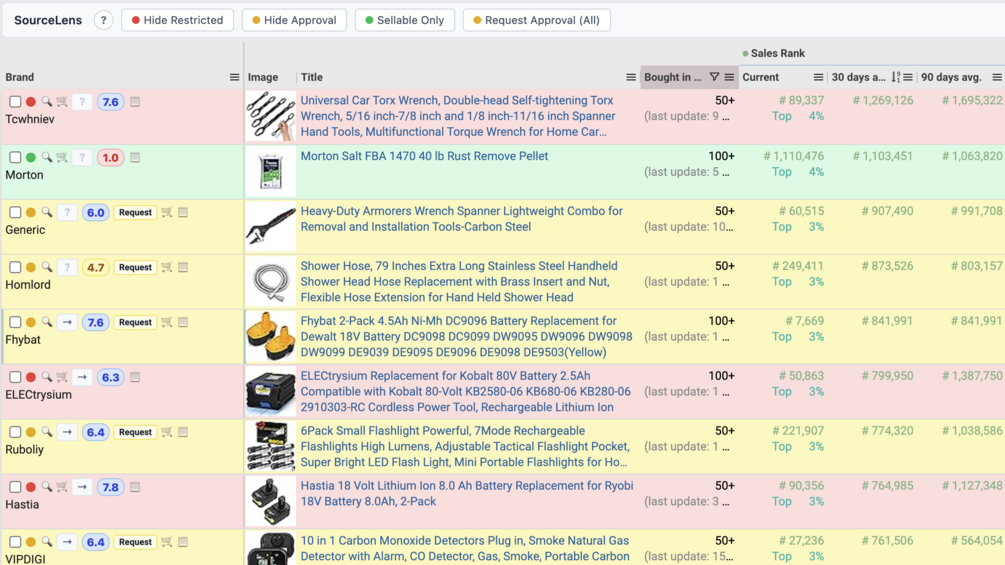Image resolution: width=1005 pixels, height=565 pixels.
Task: Click the cart icon in ELECtrysium row
Action: [62, 377]
